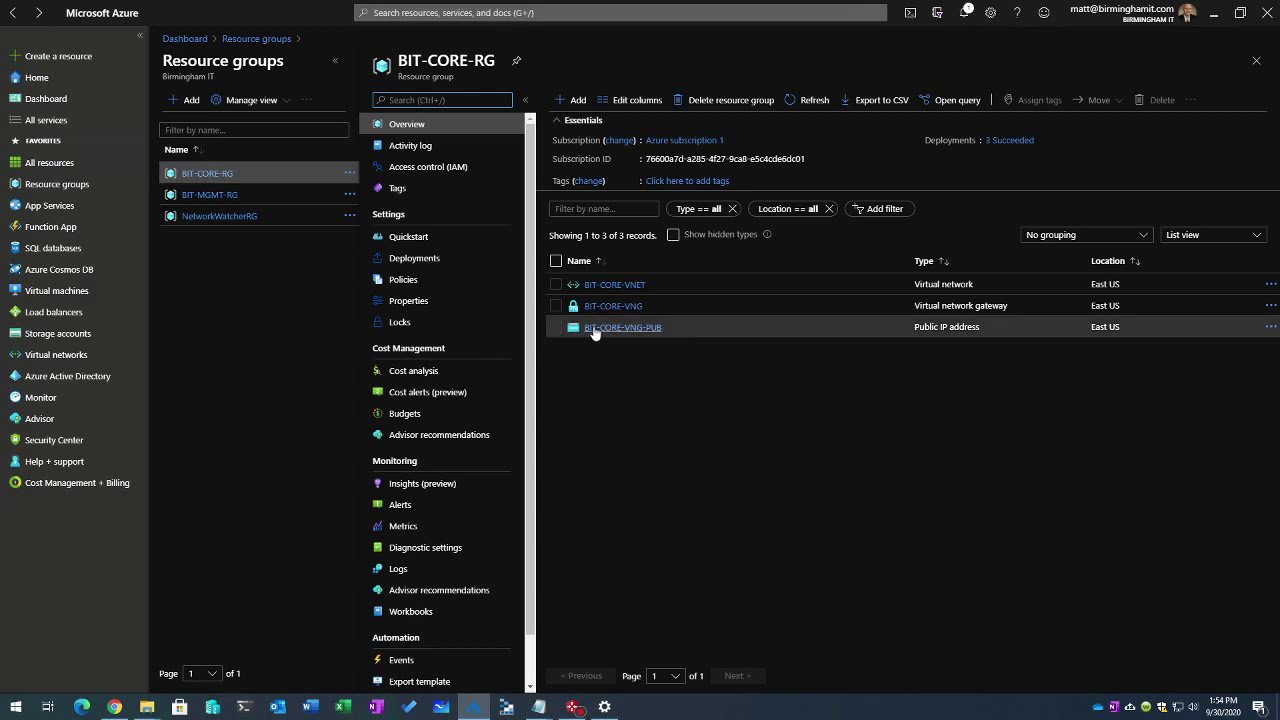The height and width of the screenshot is (720, 1280).
Task: Select all resources with the header checkbox
Action: pyautogui.click(x=556, y=261)
